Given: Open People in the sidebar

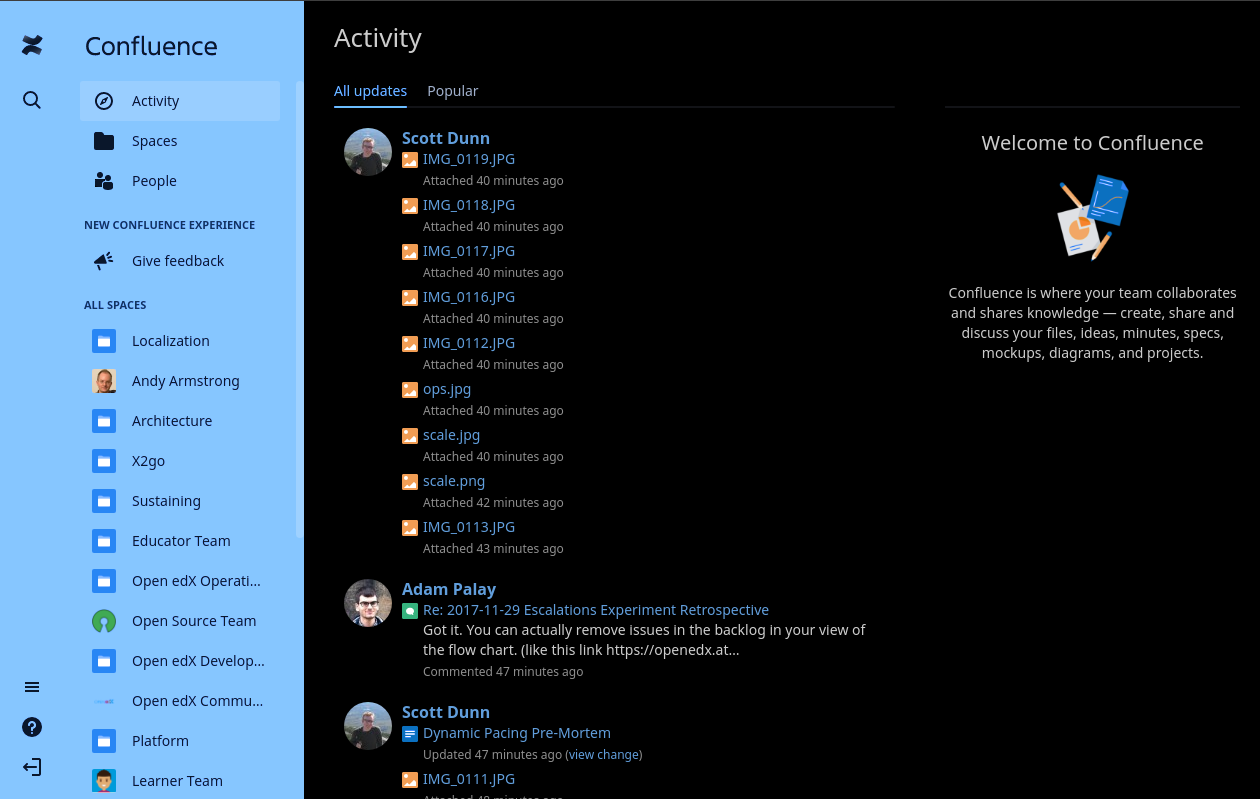Looking at the screenshot, I should 180,181.
